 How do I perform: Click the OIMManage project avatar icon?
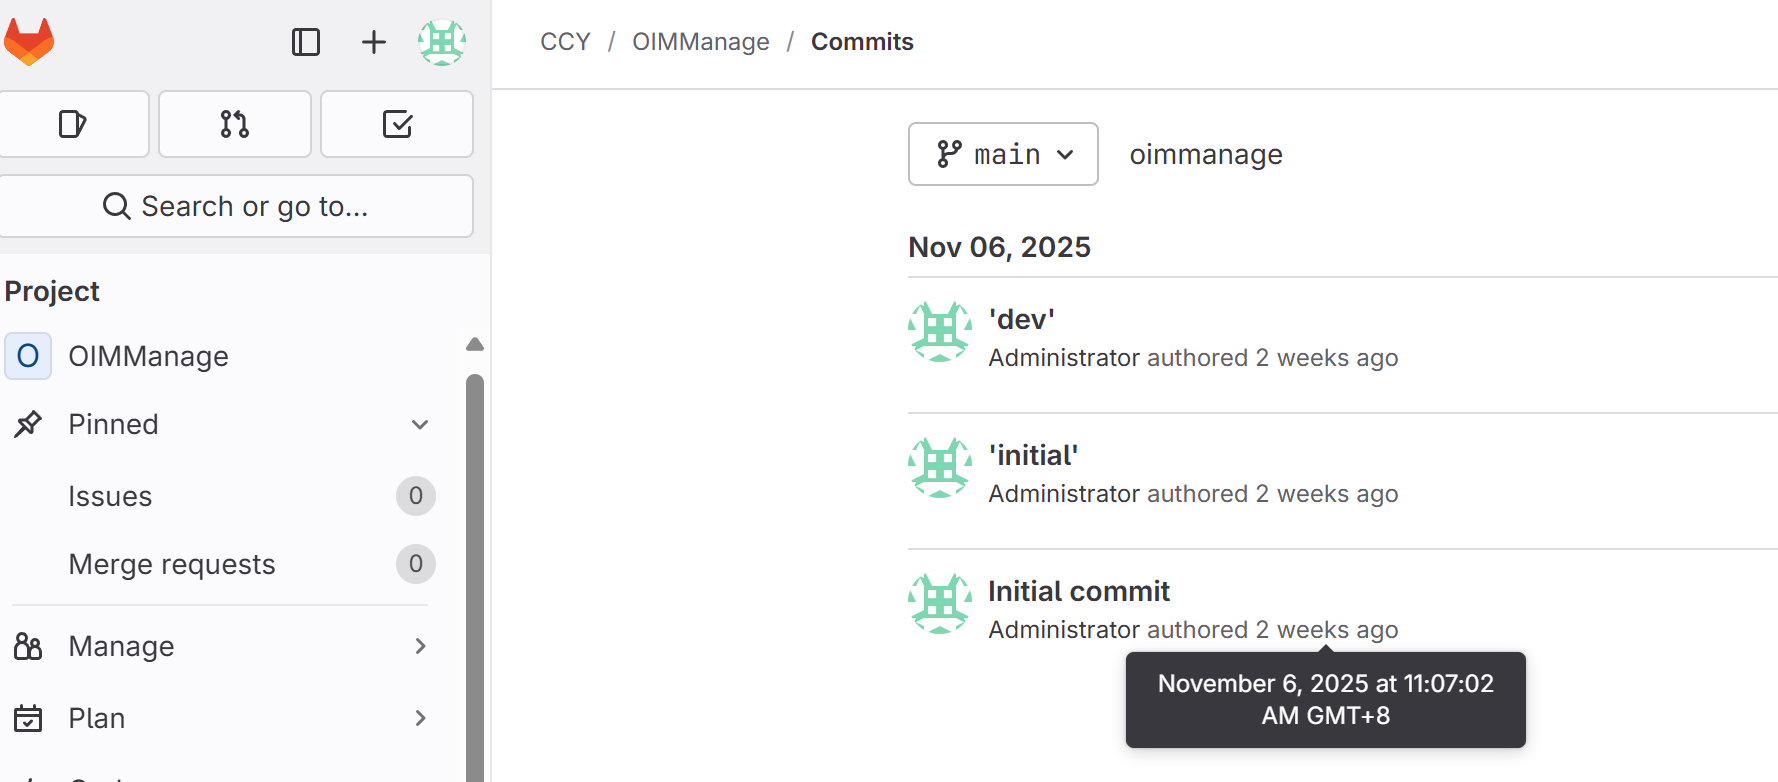pyautogui.click(x=28, y=356)
